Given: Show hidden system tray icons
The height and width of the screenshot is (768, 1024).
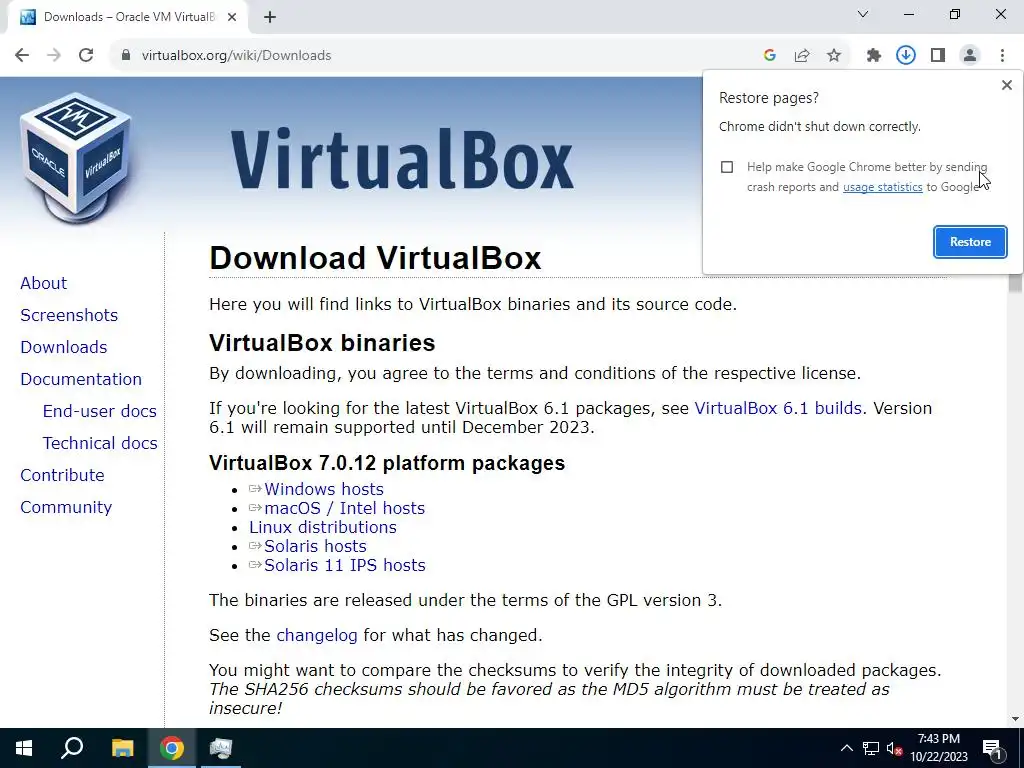Looking at the screenshot, I should click(846, 748).
